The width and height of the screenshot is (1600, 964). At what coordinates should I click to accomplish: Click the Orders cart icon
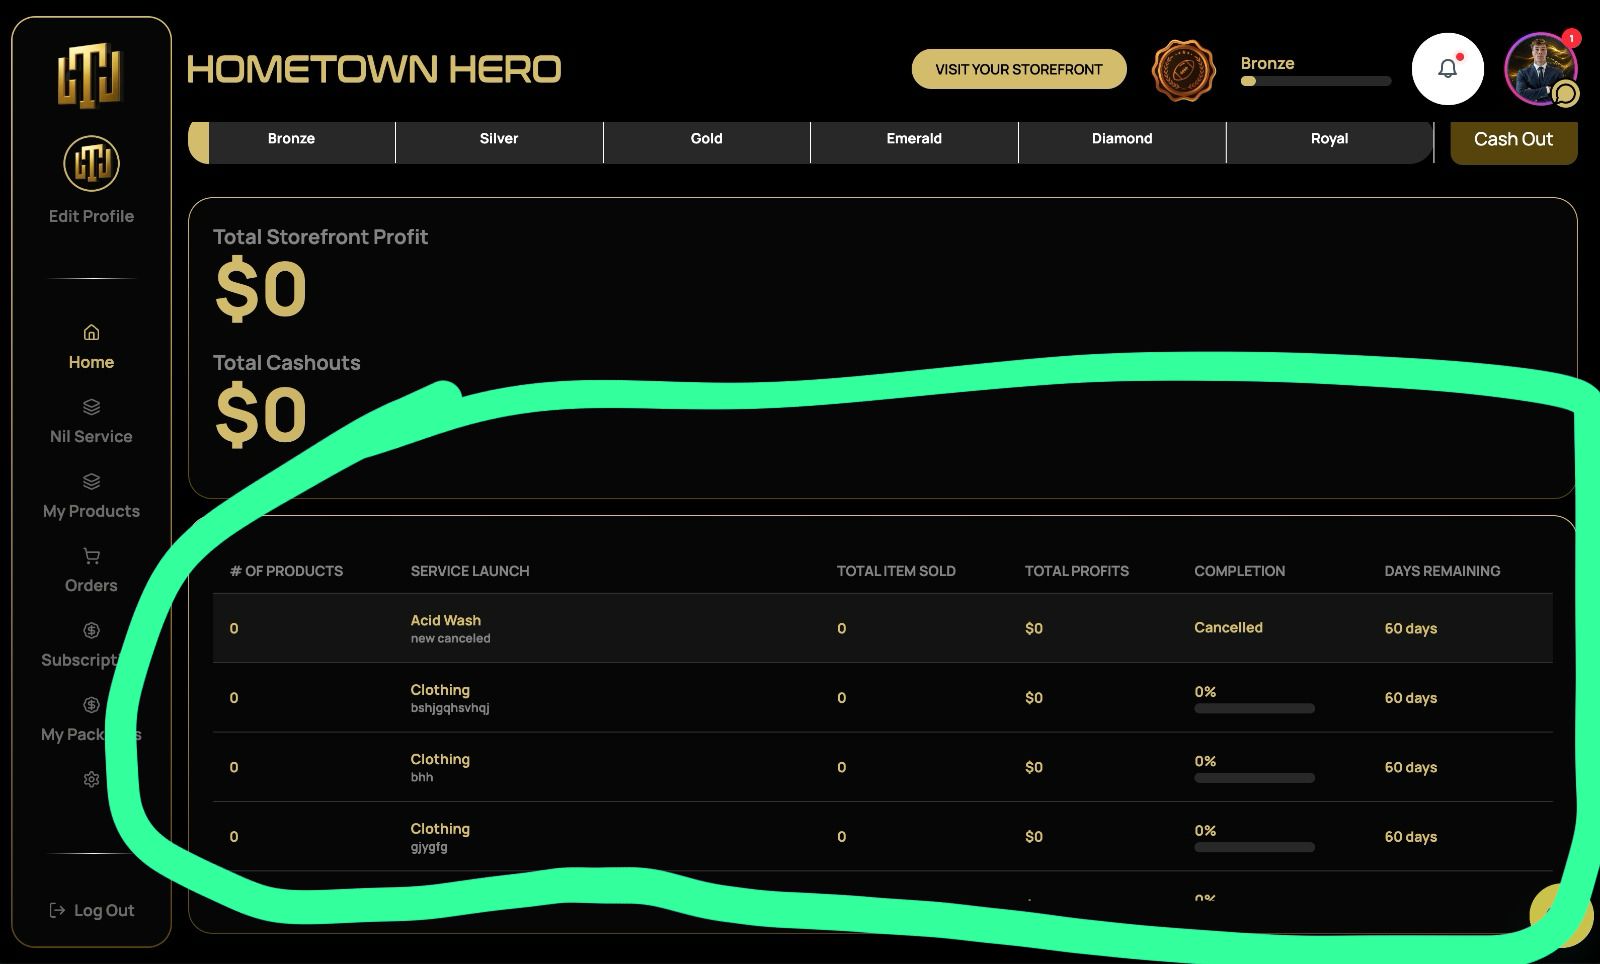(x=91, y=556)
